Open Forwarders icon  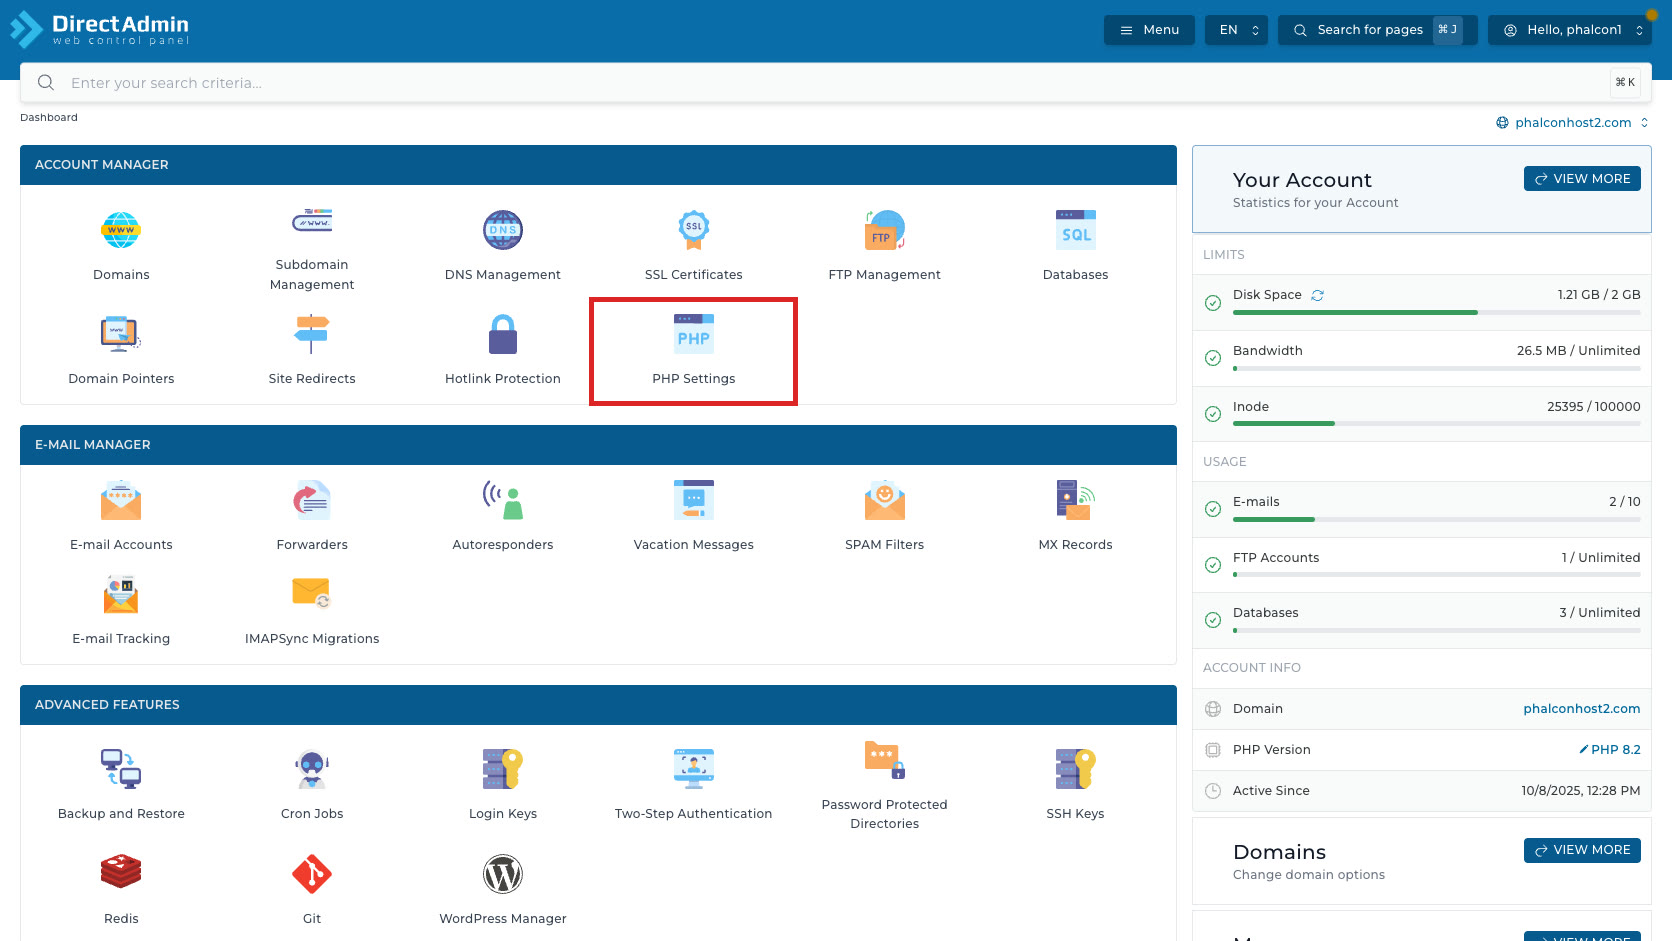[312, 500]
